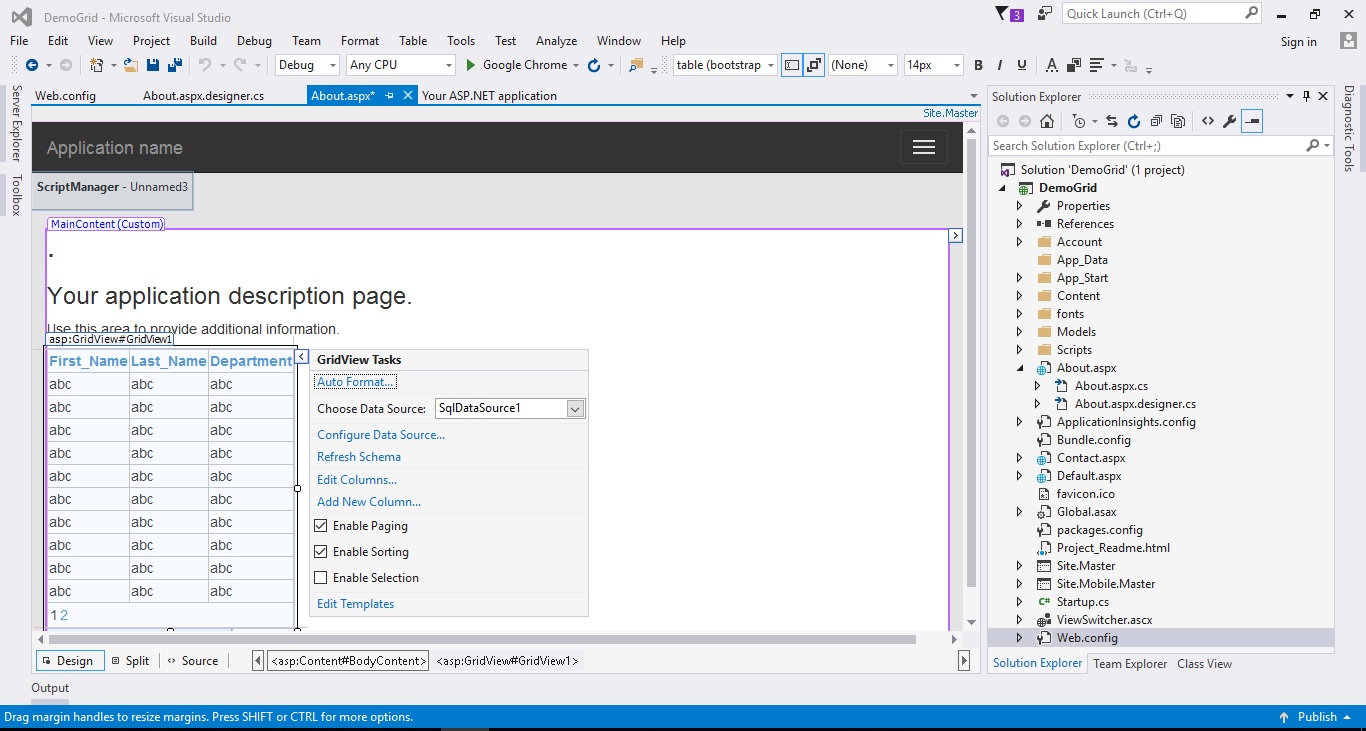
Task: Toggle the first design-view mode button
Action: pos(792,65)
